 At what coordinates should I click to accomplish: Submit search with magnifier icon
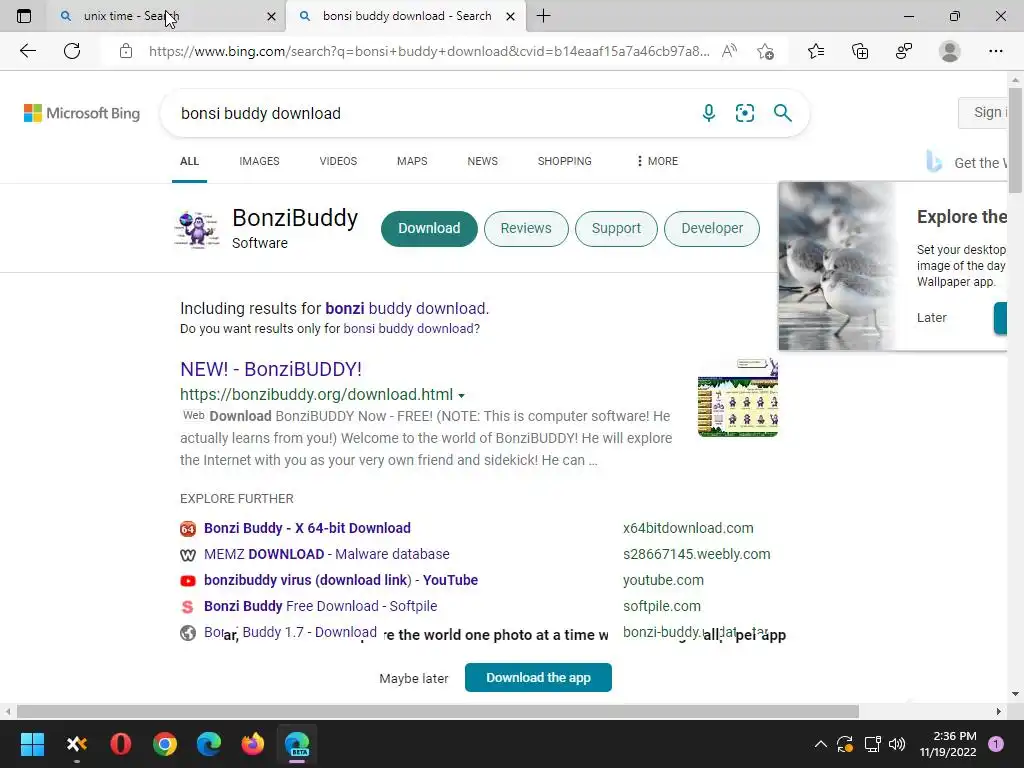(782, 113)
